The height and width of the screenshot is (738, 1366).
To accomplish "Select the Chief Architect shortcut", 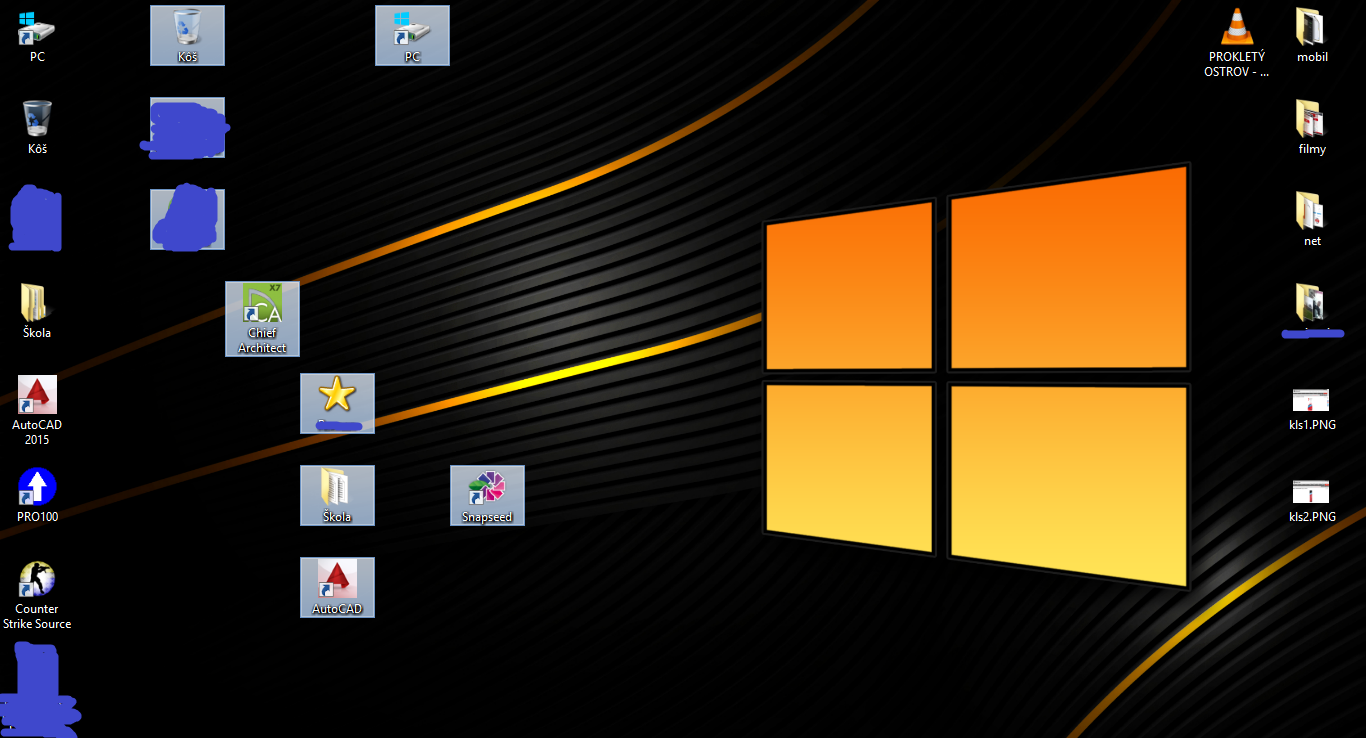I will (262, 319).
